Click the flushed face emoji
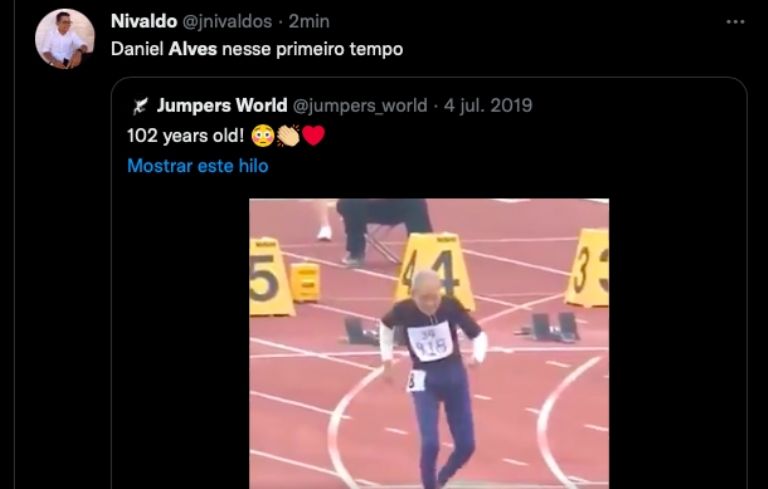768x489 pixels. [263, 136]
